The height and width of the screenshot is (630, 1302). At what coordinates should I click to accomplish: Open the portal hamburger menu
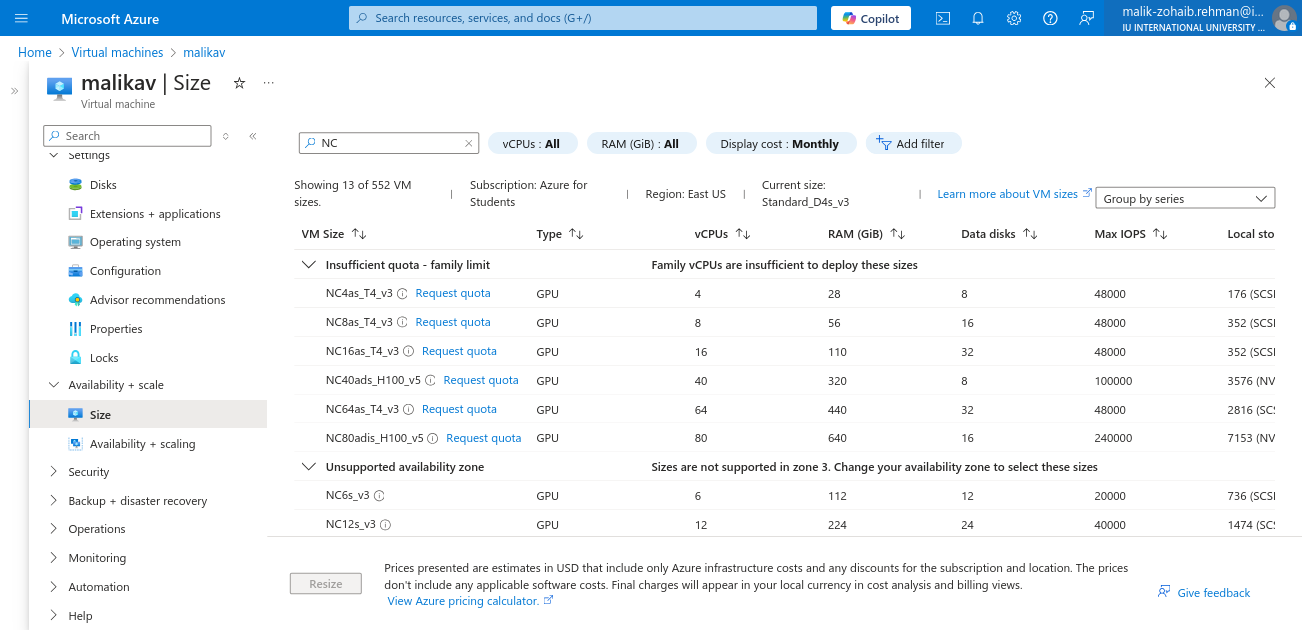pos(22,18)
